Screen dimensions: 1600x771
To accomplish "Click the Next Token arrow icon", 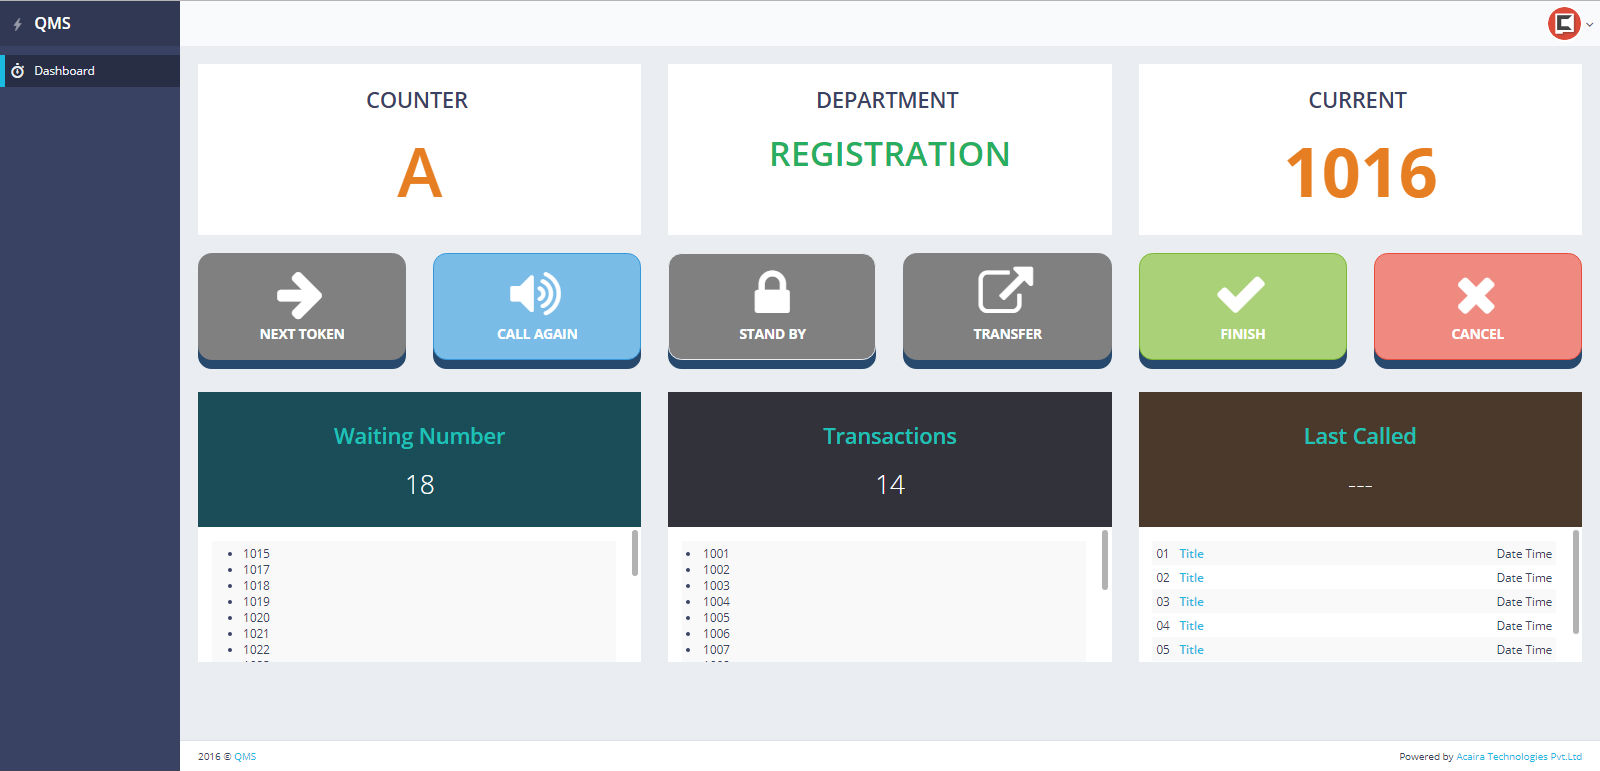I will [x=299, y=295].
